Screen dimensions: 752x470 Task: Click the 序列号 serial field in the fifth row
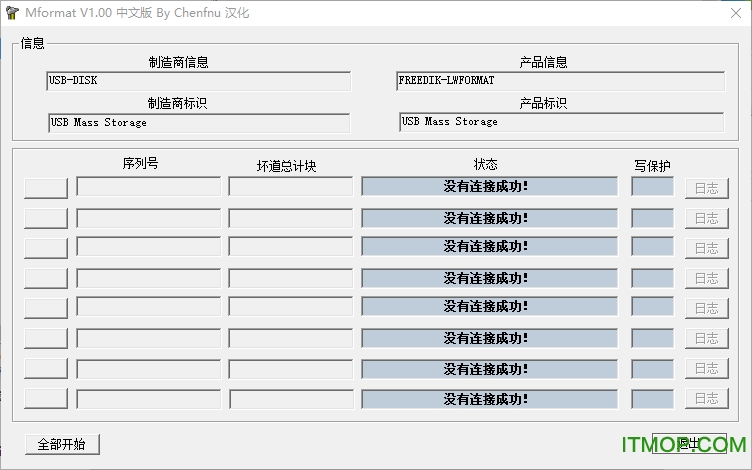click(x=149, y=306)
